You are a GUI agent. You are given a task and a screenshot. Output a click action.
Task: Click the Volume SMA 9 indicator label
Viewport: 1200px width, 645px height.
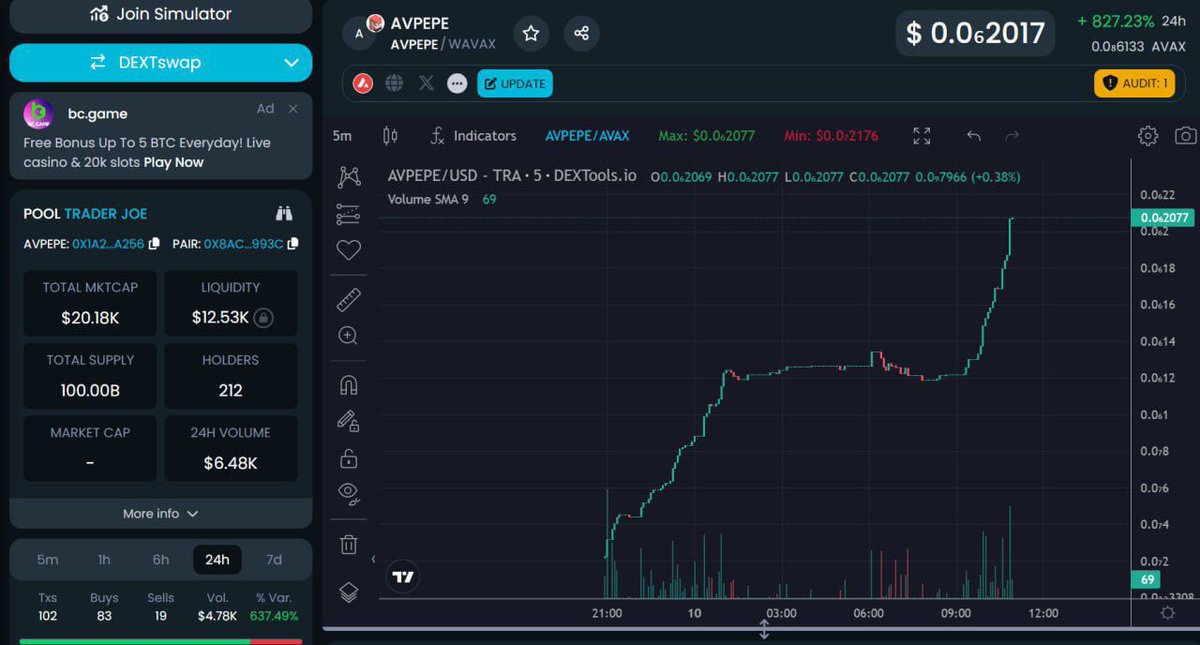pos(428,199)
